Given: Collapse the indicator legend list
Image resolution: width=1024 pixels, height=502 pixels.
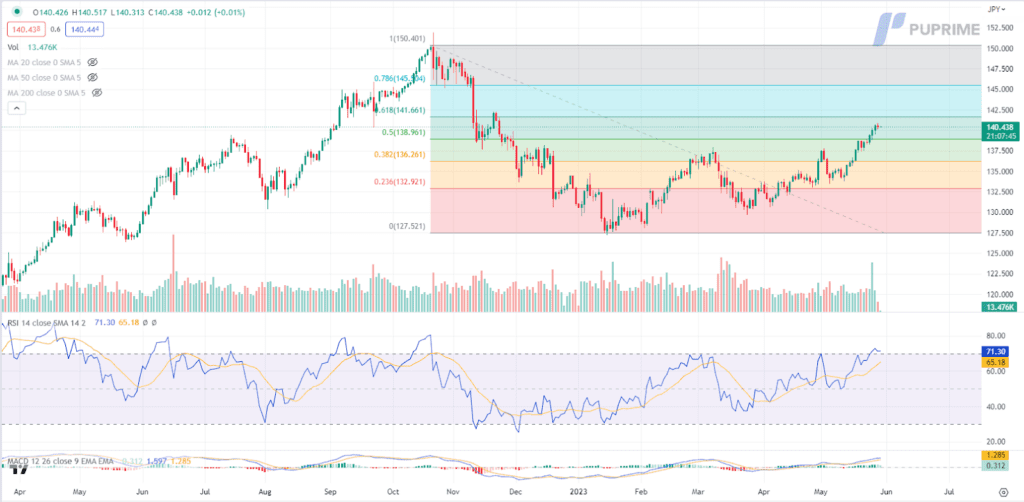Looking at the screenshot, I should pyautogui.click(x=16, y=108).
